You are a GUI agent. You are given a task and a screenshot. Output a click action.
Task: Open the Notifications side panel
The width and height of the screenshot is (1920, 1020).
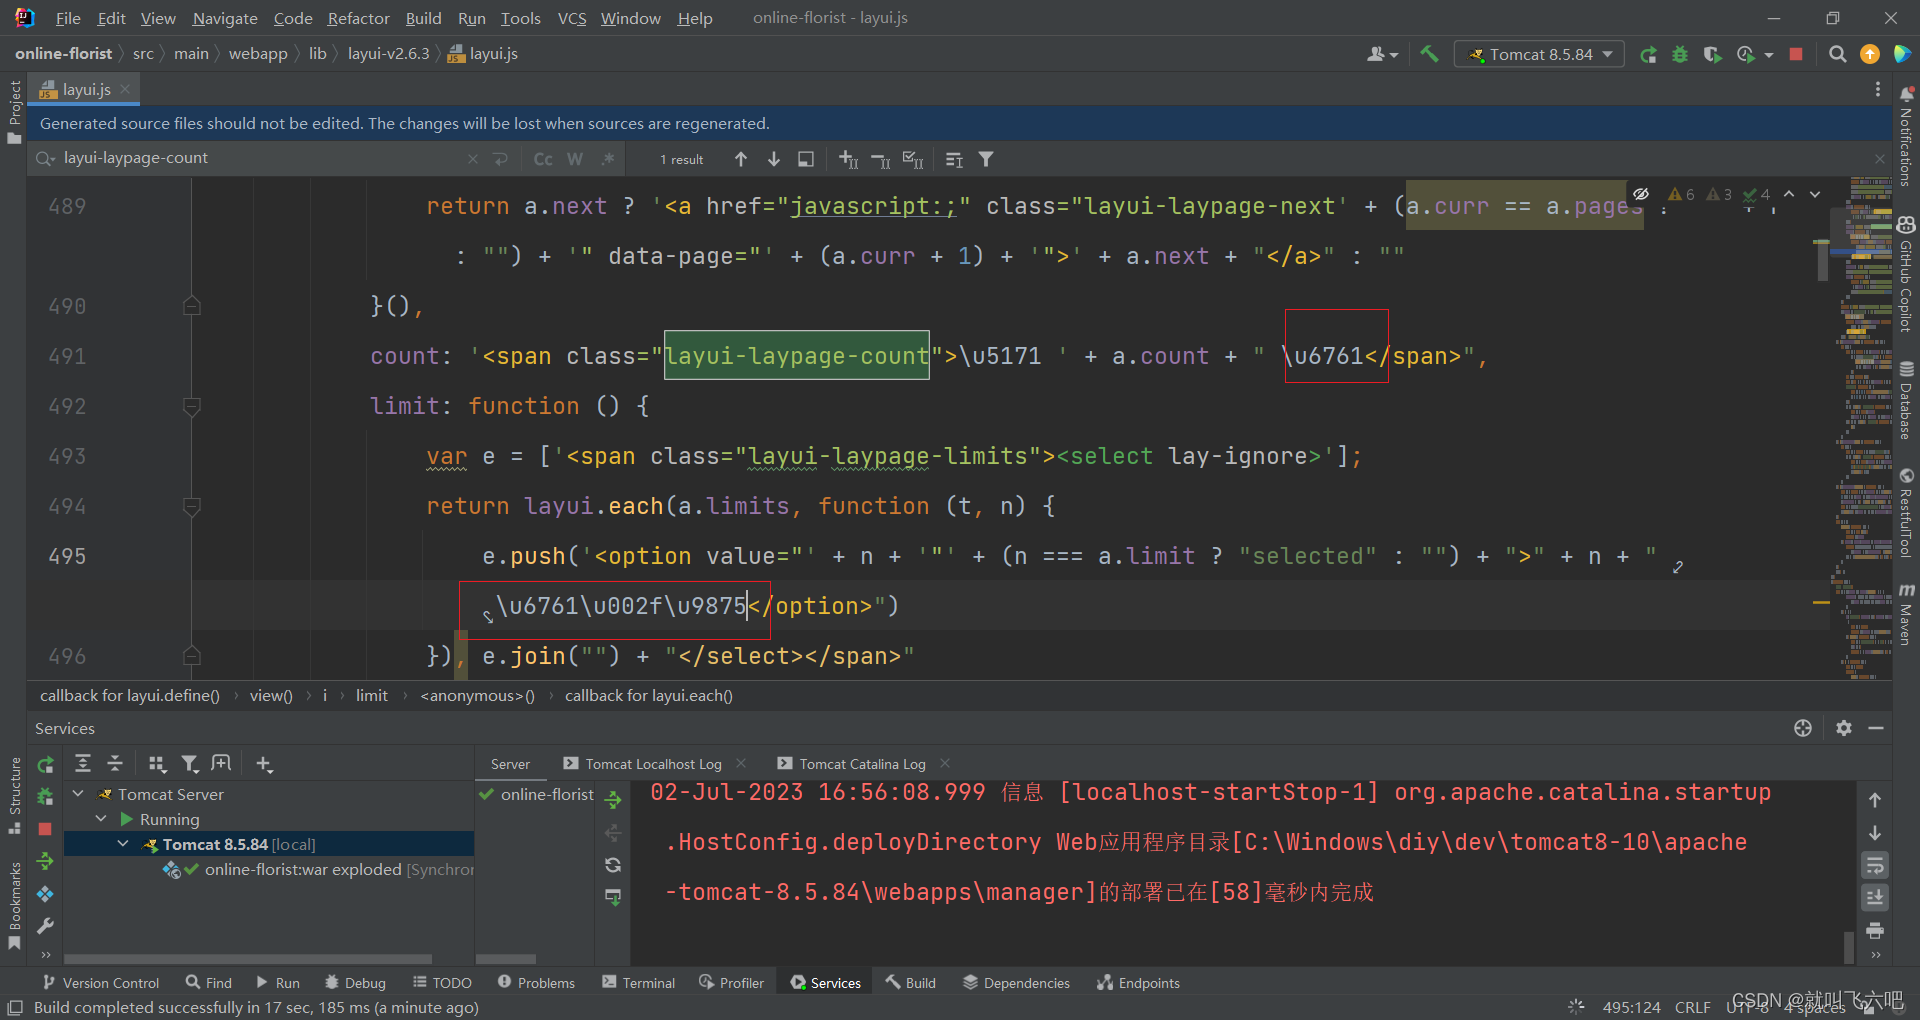(1906, 137)
